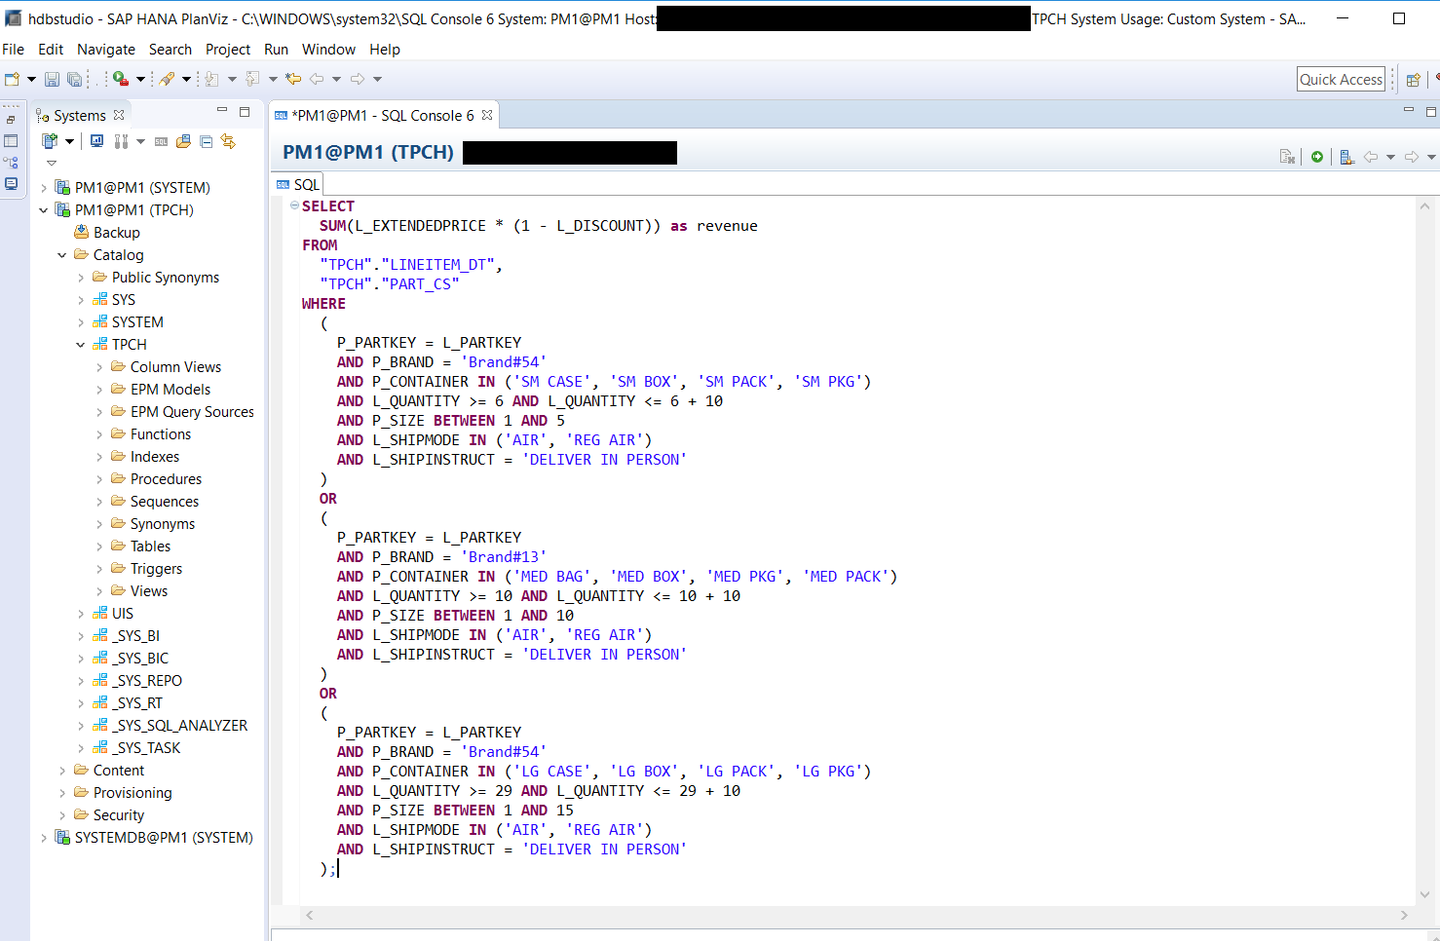Expand the SYSTEMDB@PM1 (SYSTEM) node
Screen dimensions: 1440x941
click(43, 838)
